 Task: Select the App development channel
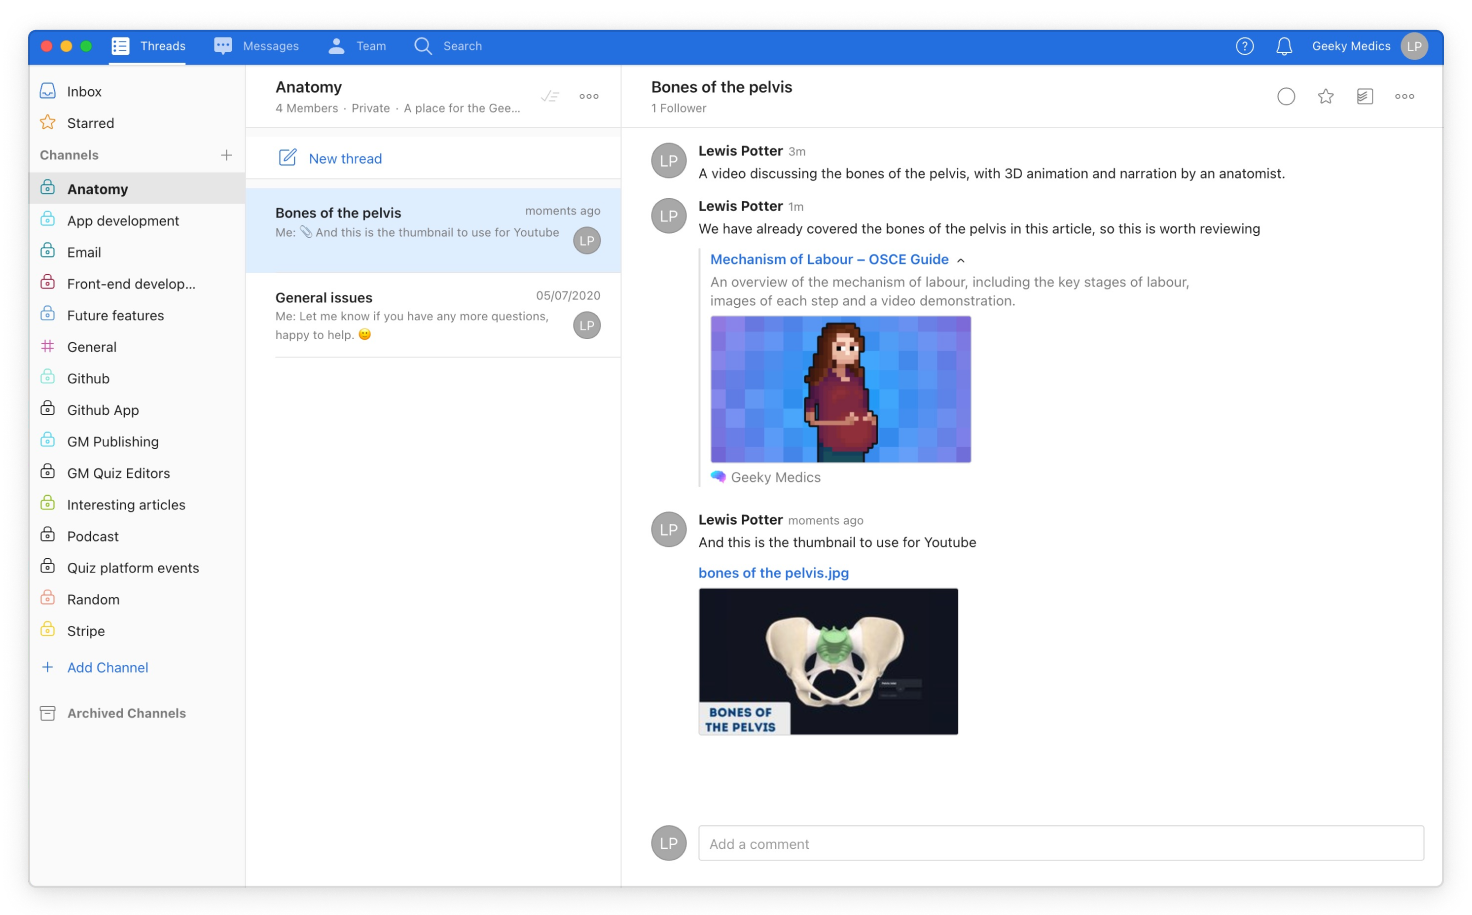pos(137,220)
